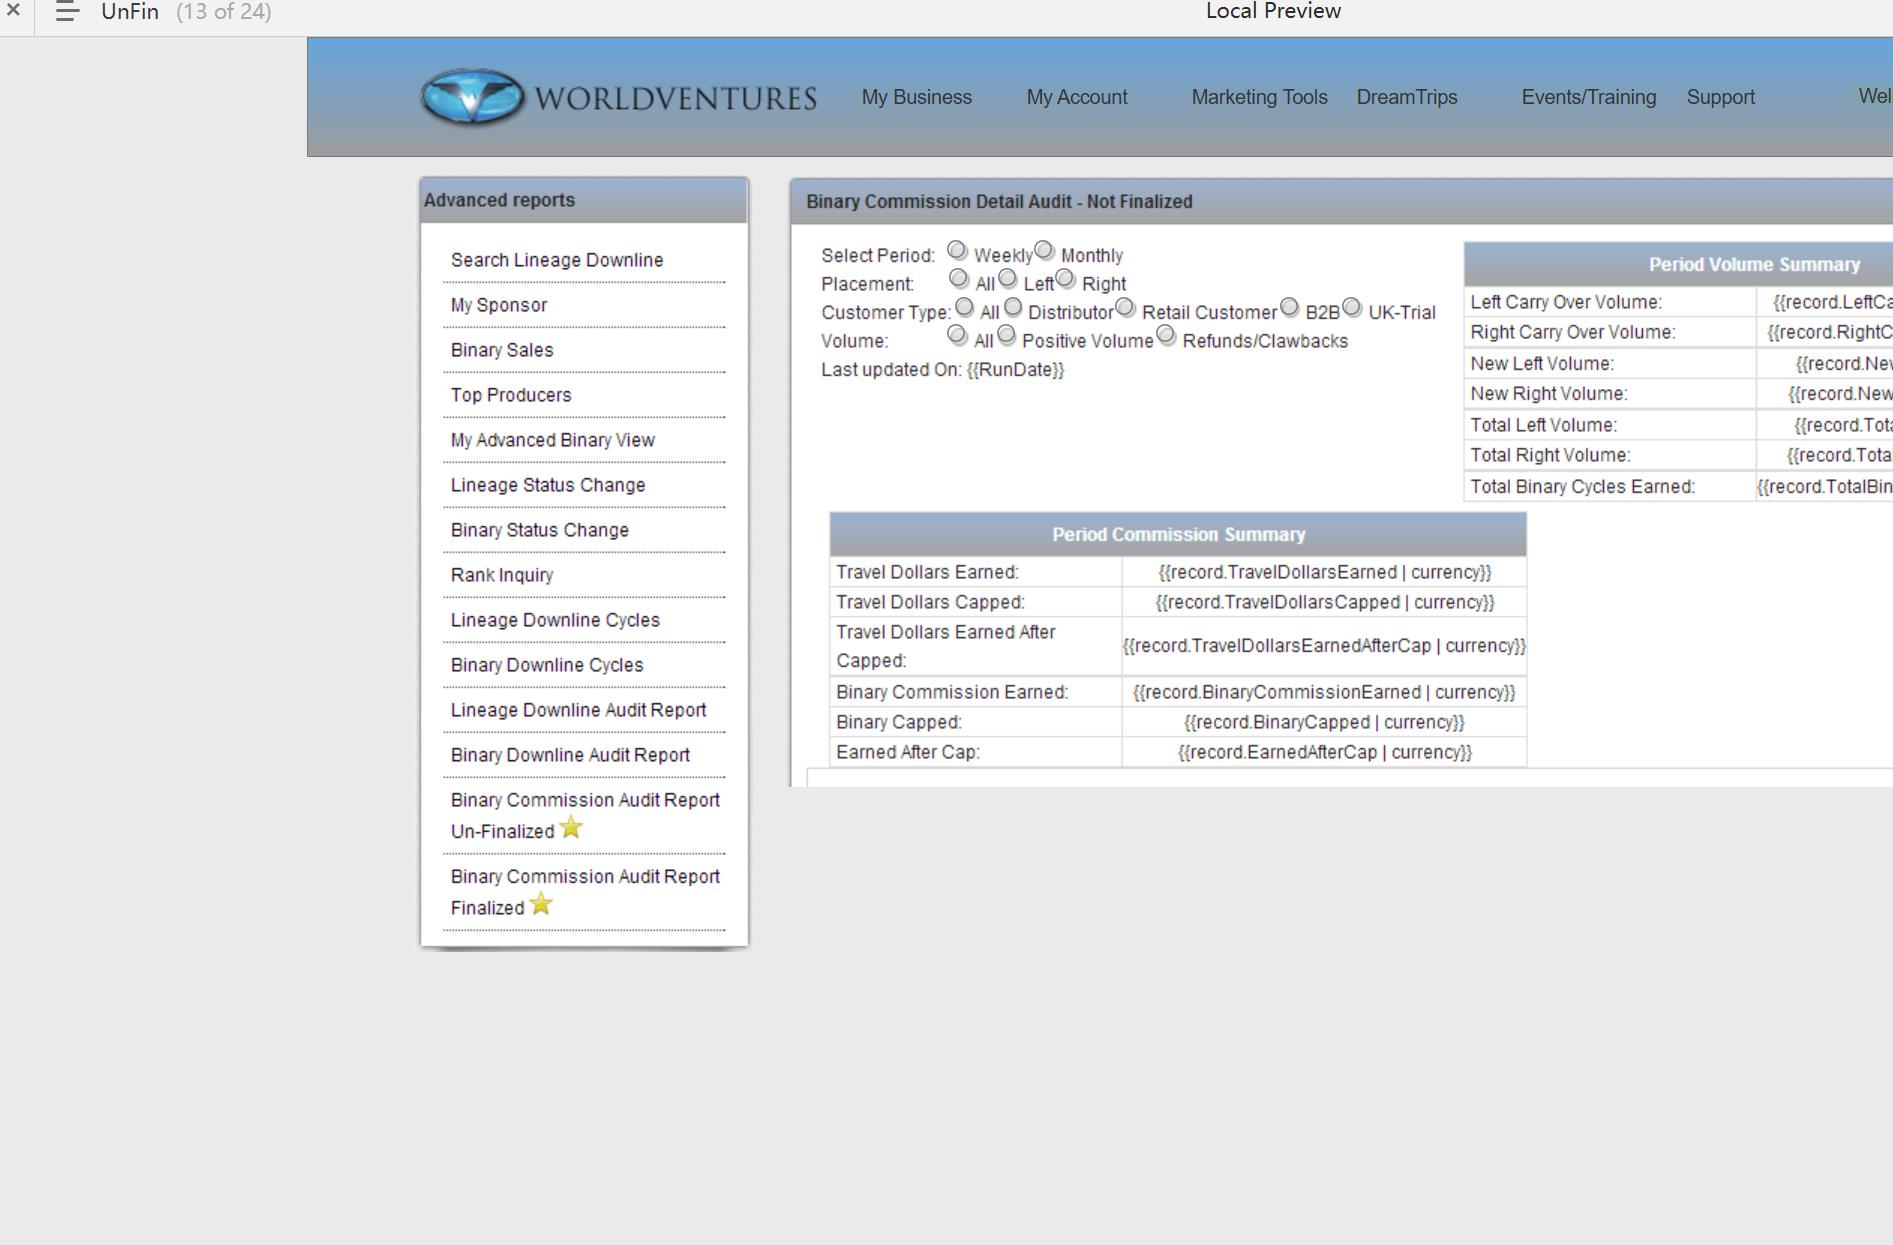1893x1245 pixels.
Task: Open the Events/Training menu
Action: click(1589, 97)
